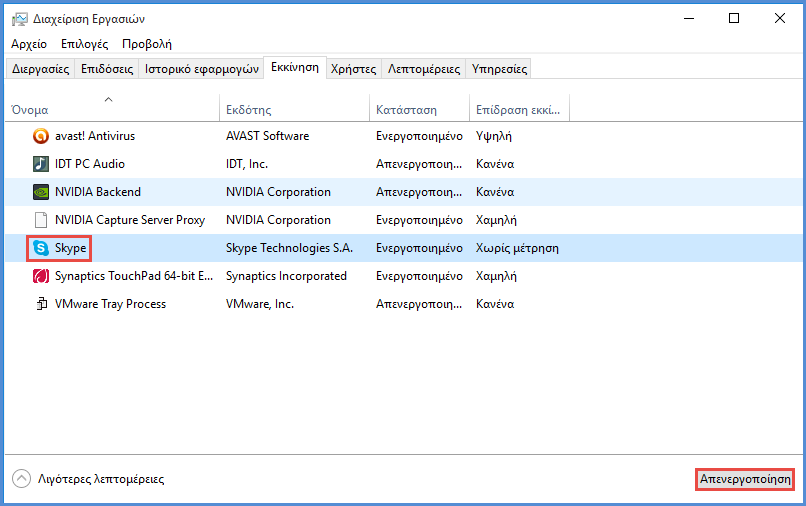Image resolution: width=806 pixels, height=506 pixels.
Task: Maximize the Task Manager window
Action: tap(734, 19)
